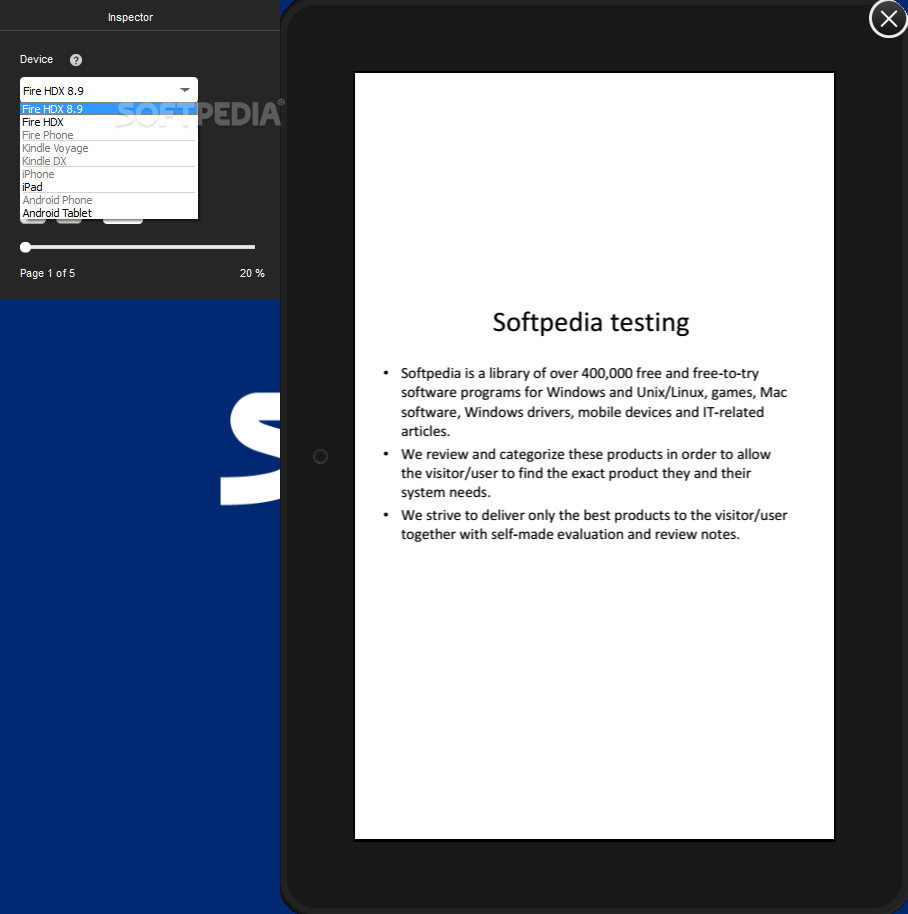Choose Fire HDX from device list

point(109,122)
